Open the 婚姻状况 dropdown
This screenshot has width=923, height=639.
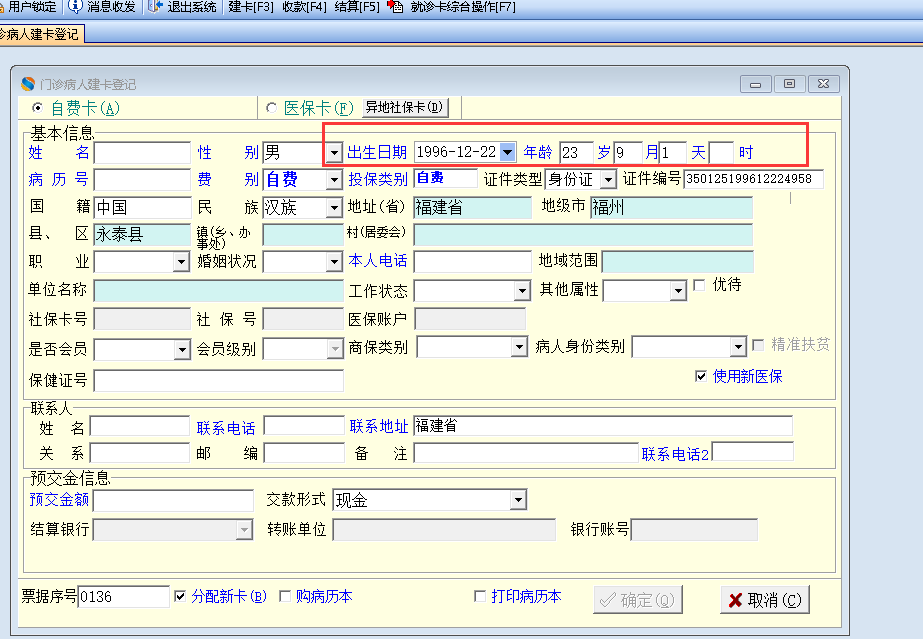point(334,261)
